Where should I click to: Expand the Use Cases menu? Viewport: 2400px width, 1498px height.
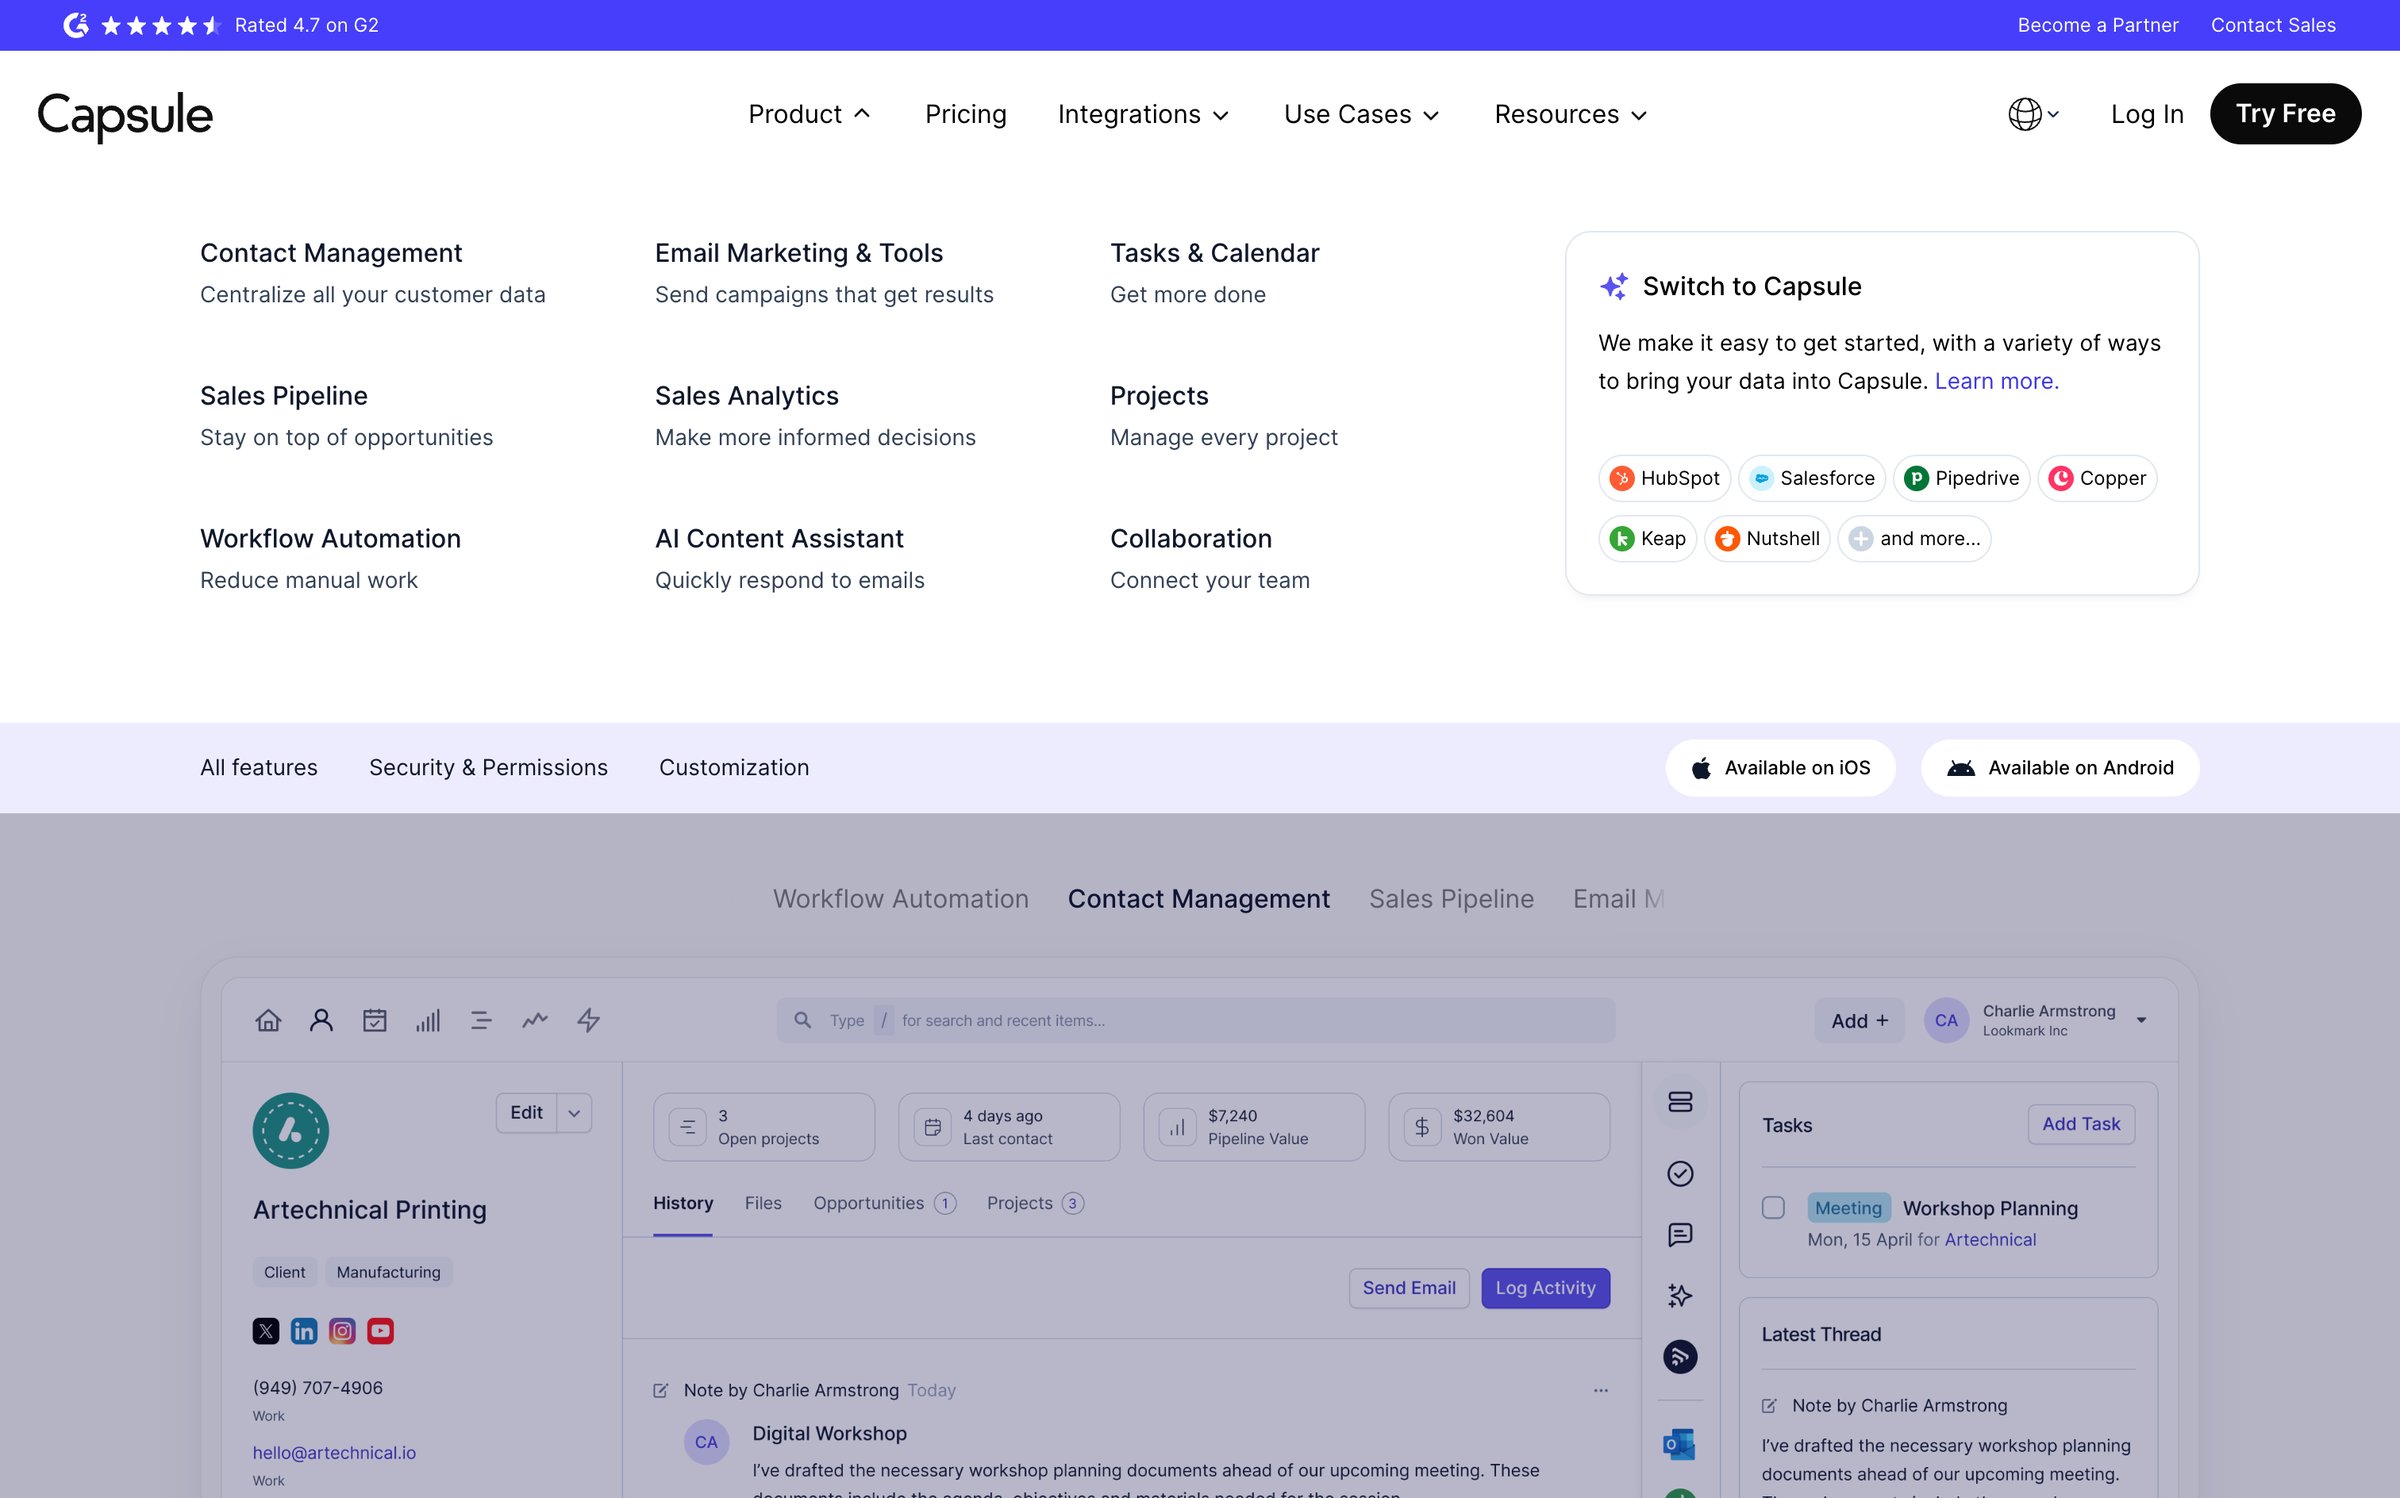[x=1361, y=114]
